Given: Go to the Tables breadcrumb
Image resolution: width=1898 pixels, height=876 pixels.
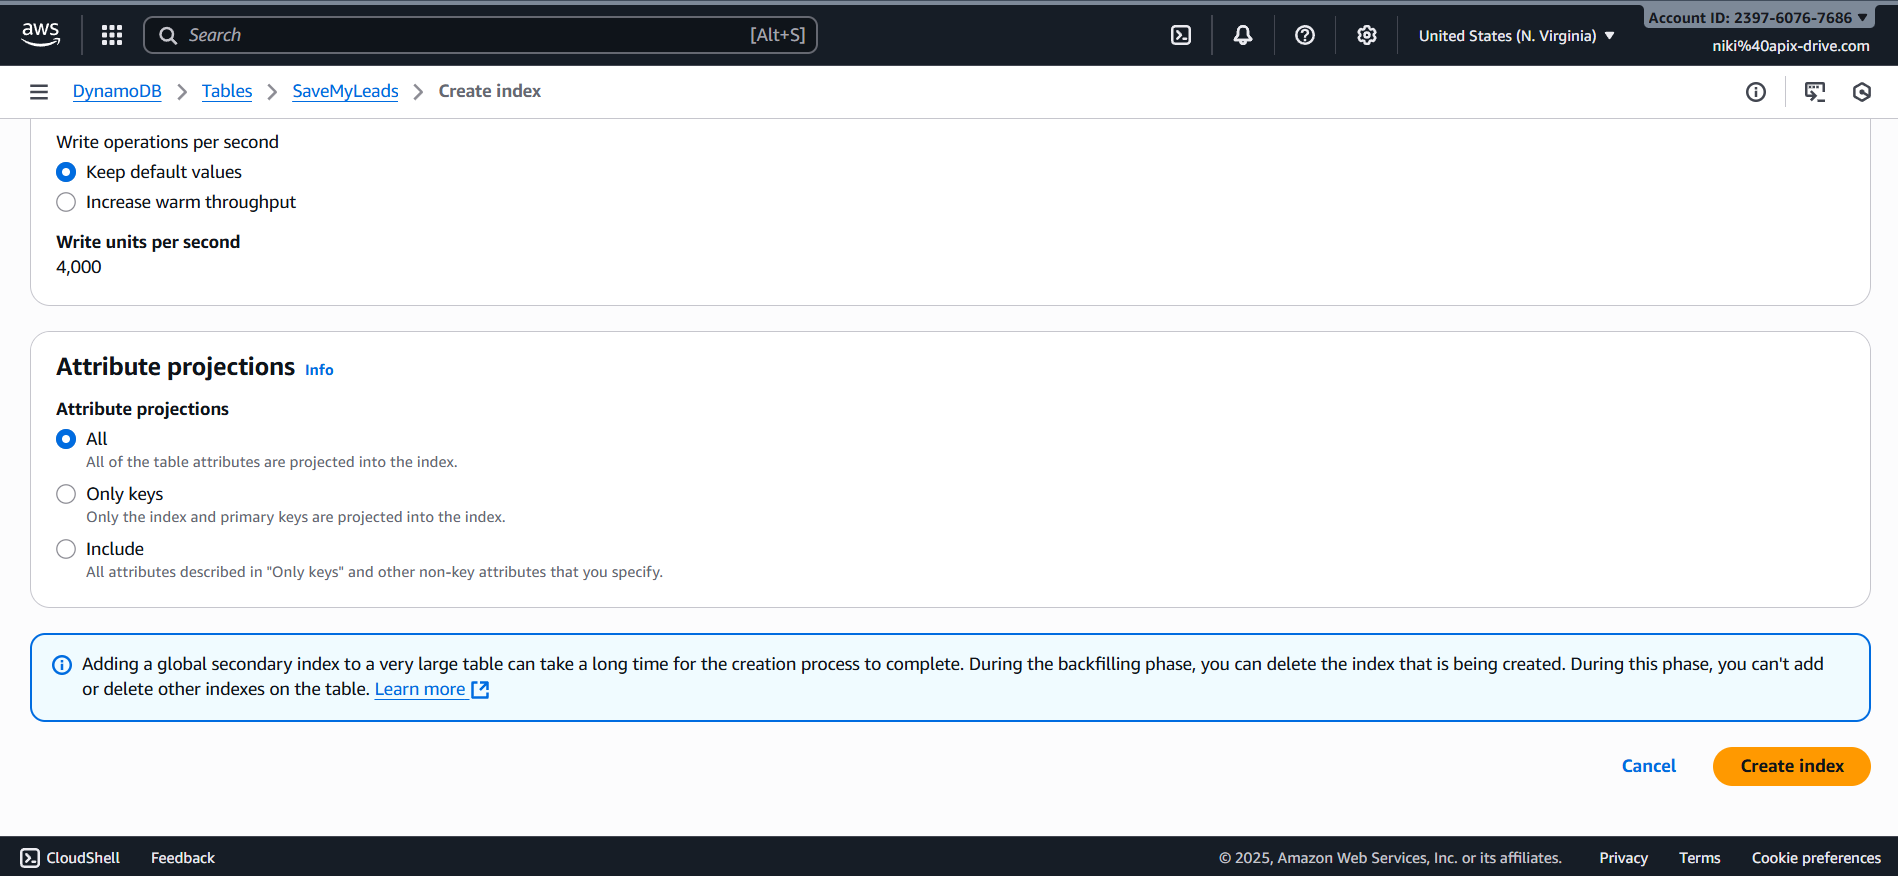Looking at the screenshot, I should coord(227,91).
